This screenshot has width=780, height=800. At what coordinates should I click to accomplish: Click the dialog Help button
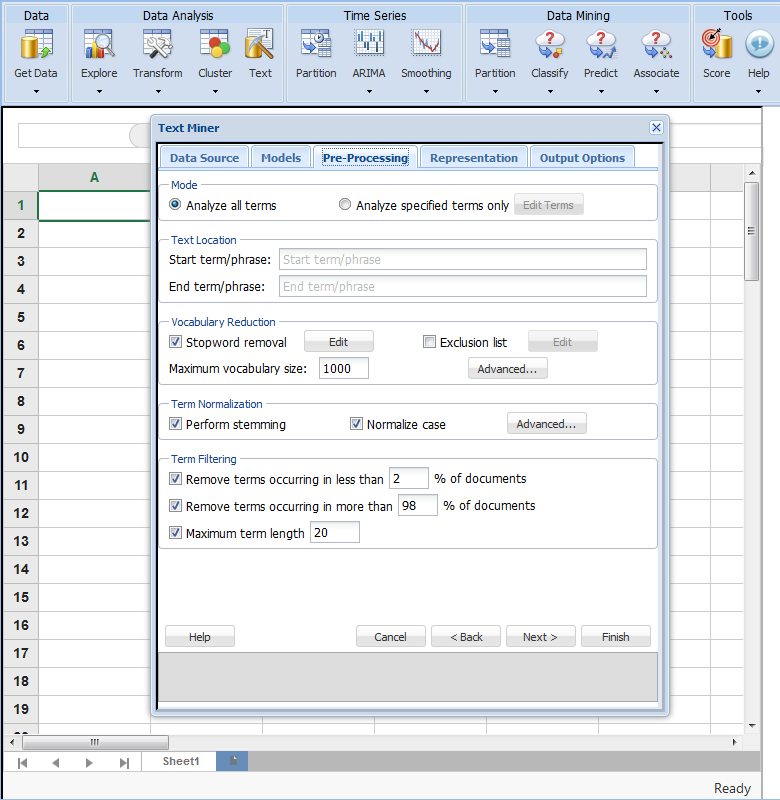pyautogui.click(x=199, y=636)
